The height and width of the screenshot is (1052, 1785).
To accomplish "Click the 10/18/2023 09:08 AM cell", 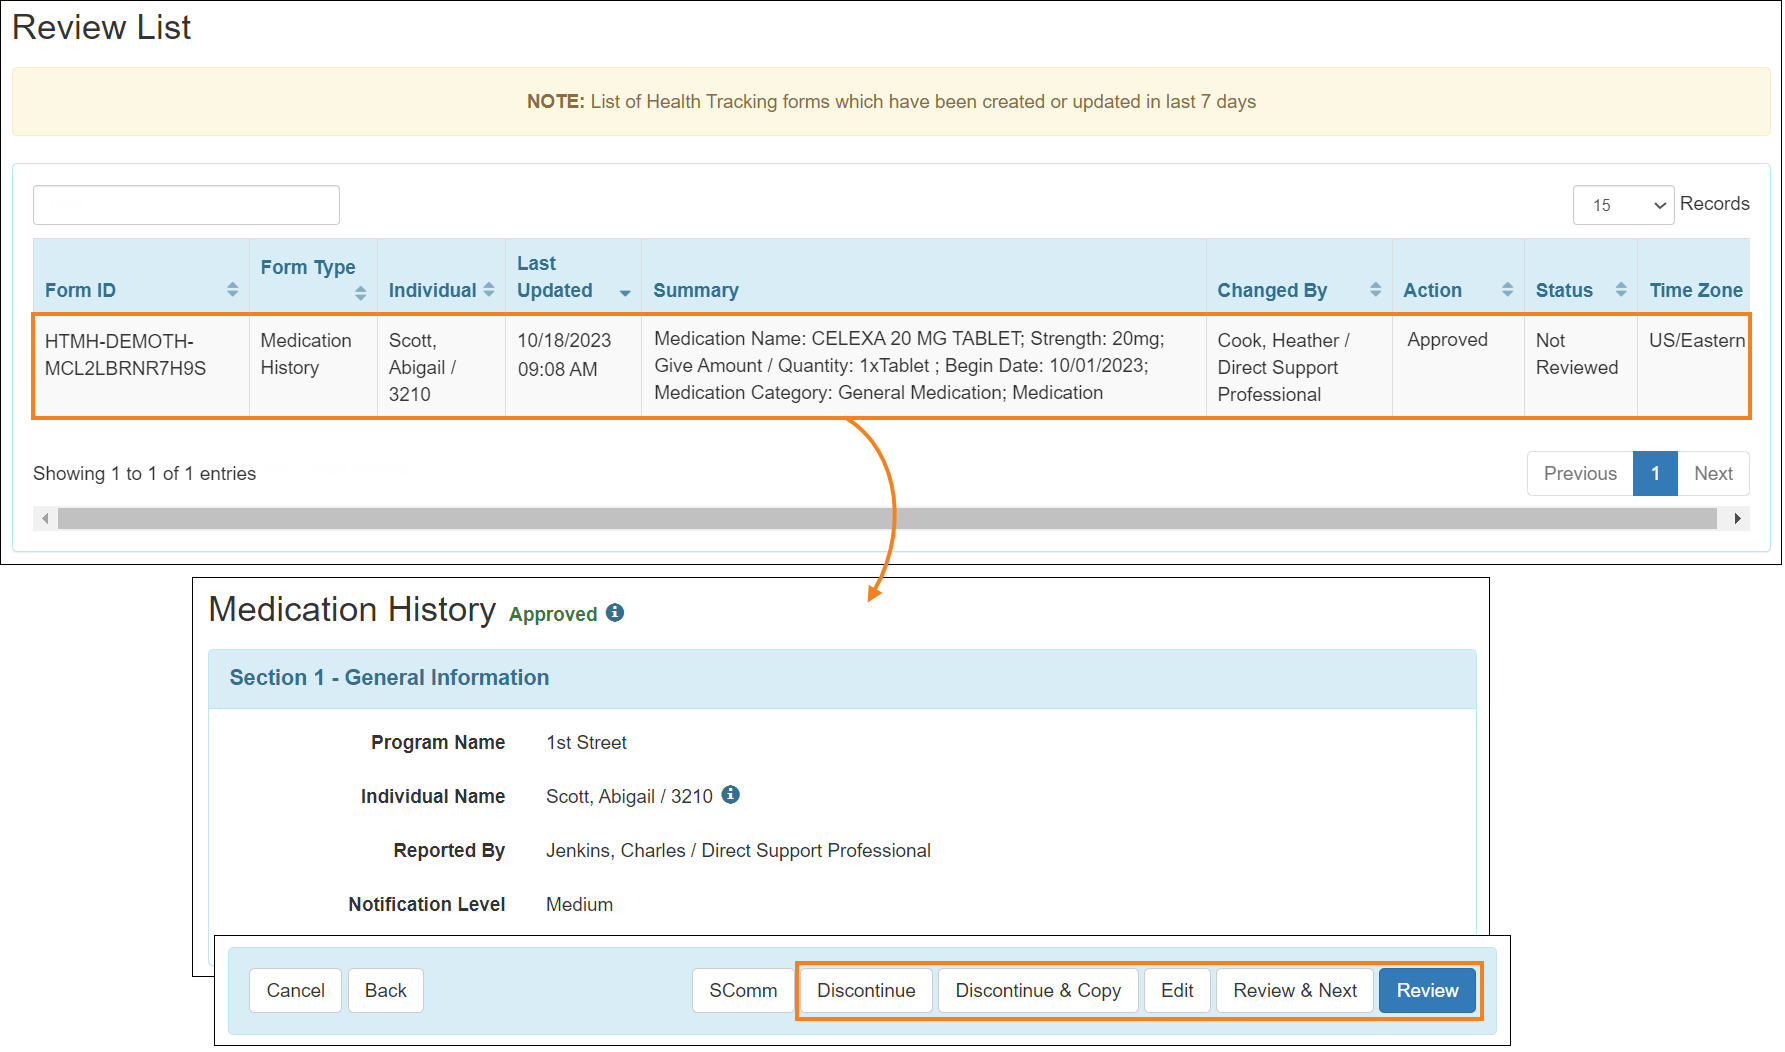I will coord(573,366).
